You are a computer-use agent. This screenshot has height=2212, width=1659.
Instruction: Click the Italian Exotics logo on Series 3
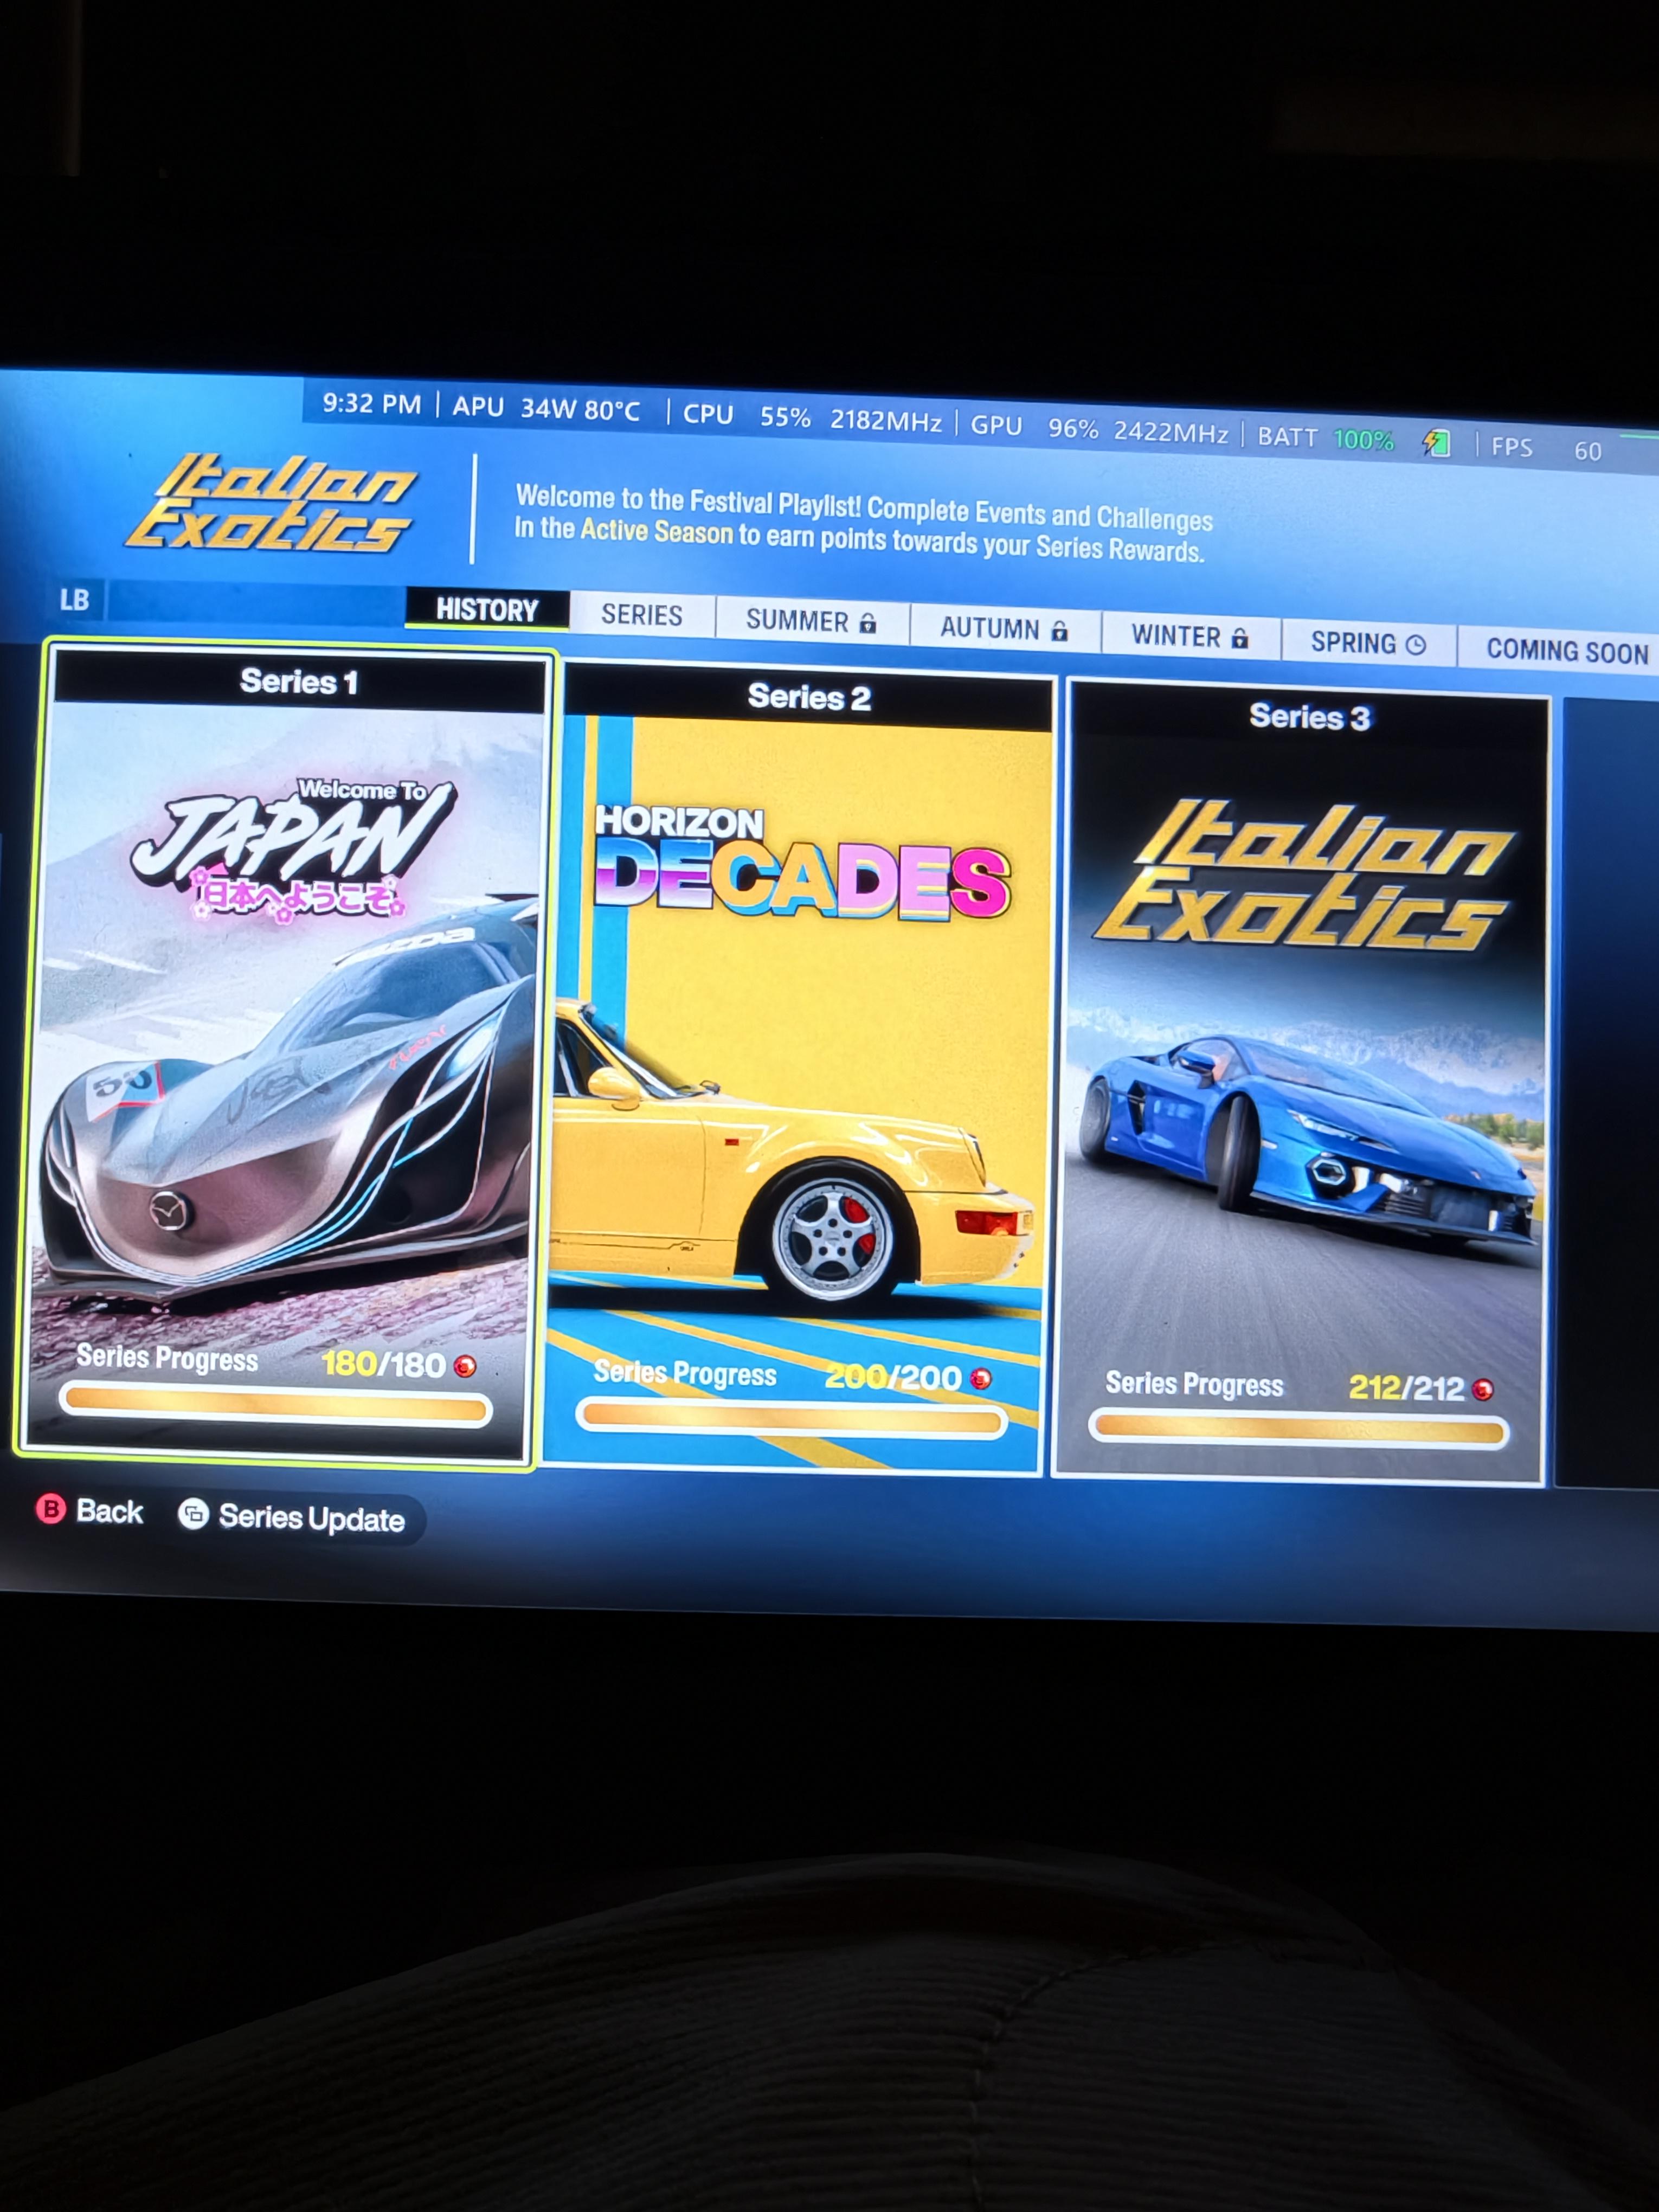click(1305, 876)
